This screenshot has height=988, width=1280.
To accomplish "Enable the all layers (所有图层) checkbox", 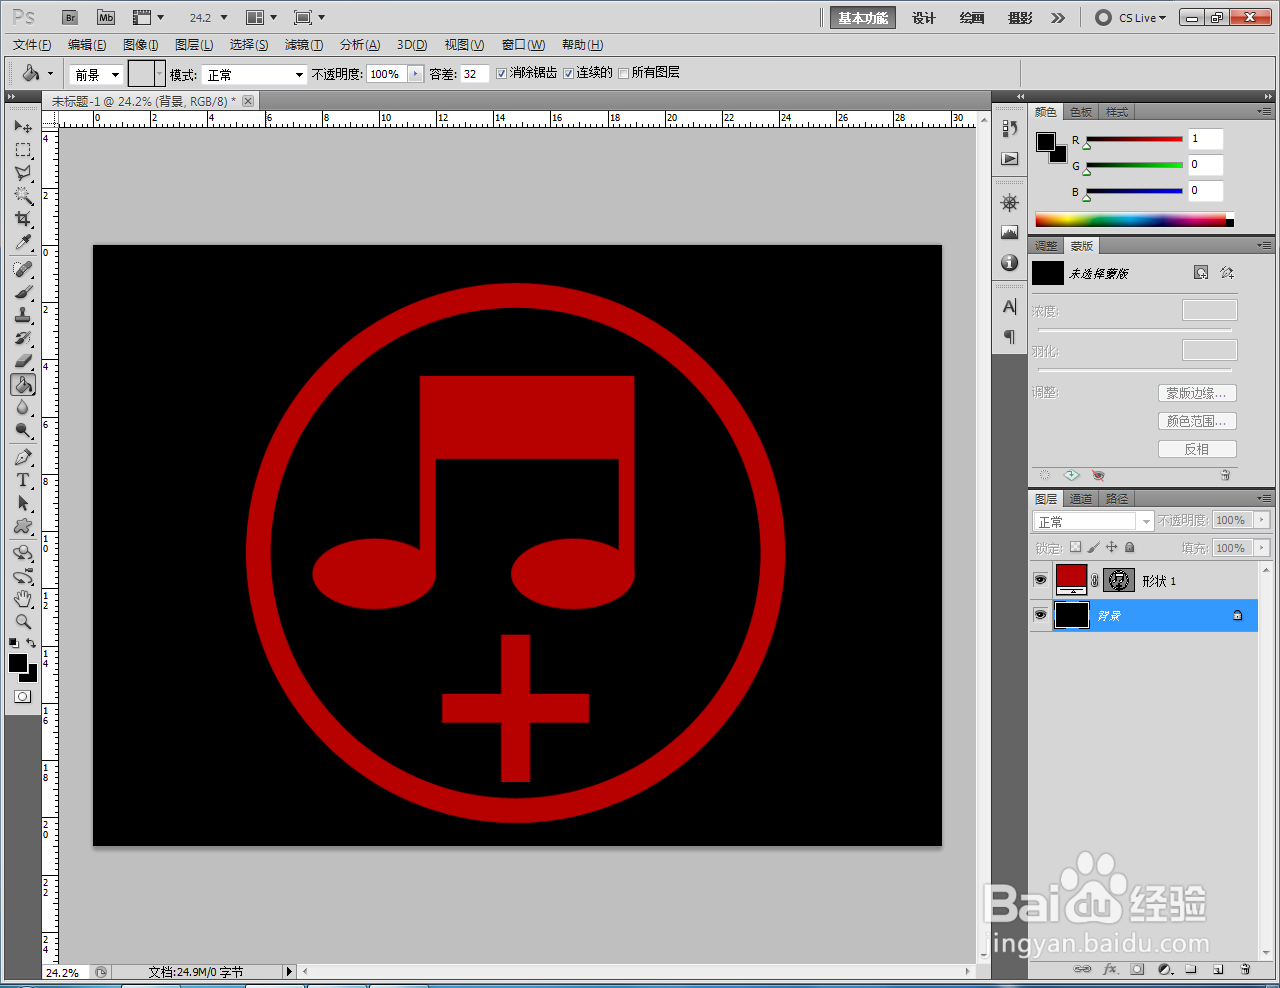I will pos(624,74).
